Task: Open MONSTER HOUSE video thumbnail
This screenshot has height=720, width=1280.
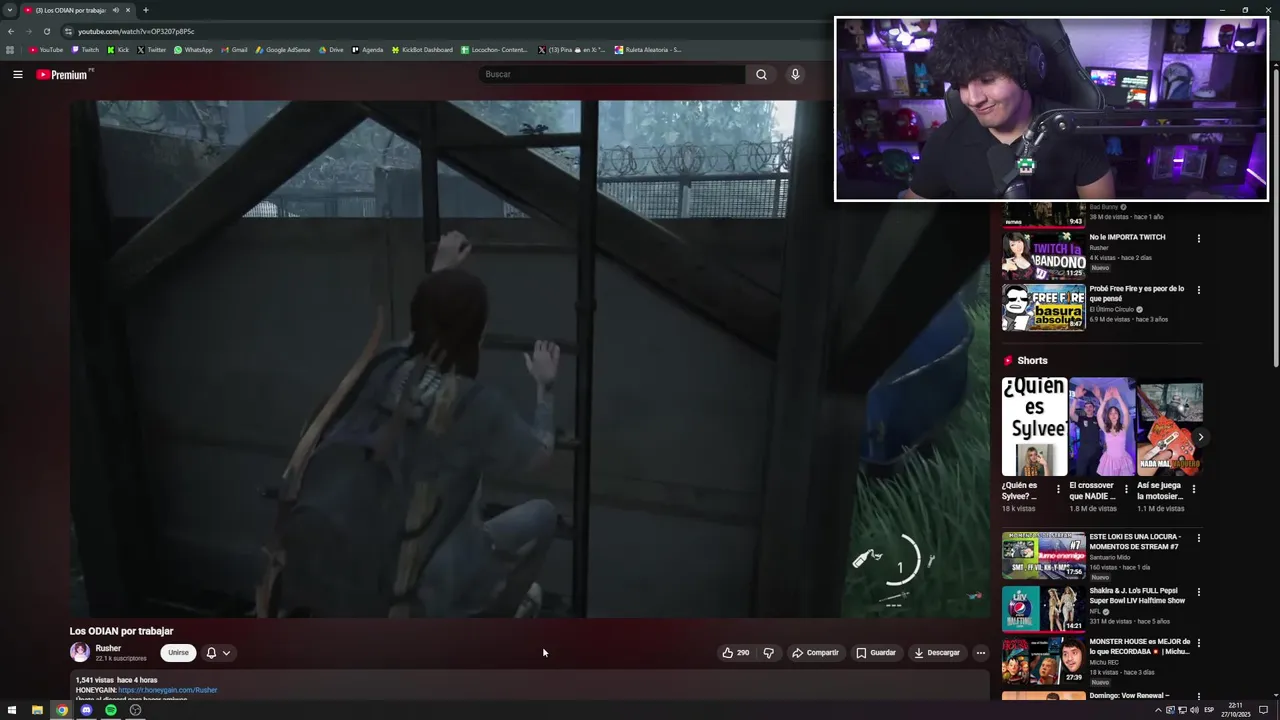Action: (x=1043, y=661)
